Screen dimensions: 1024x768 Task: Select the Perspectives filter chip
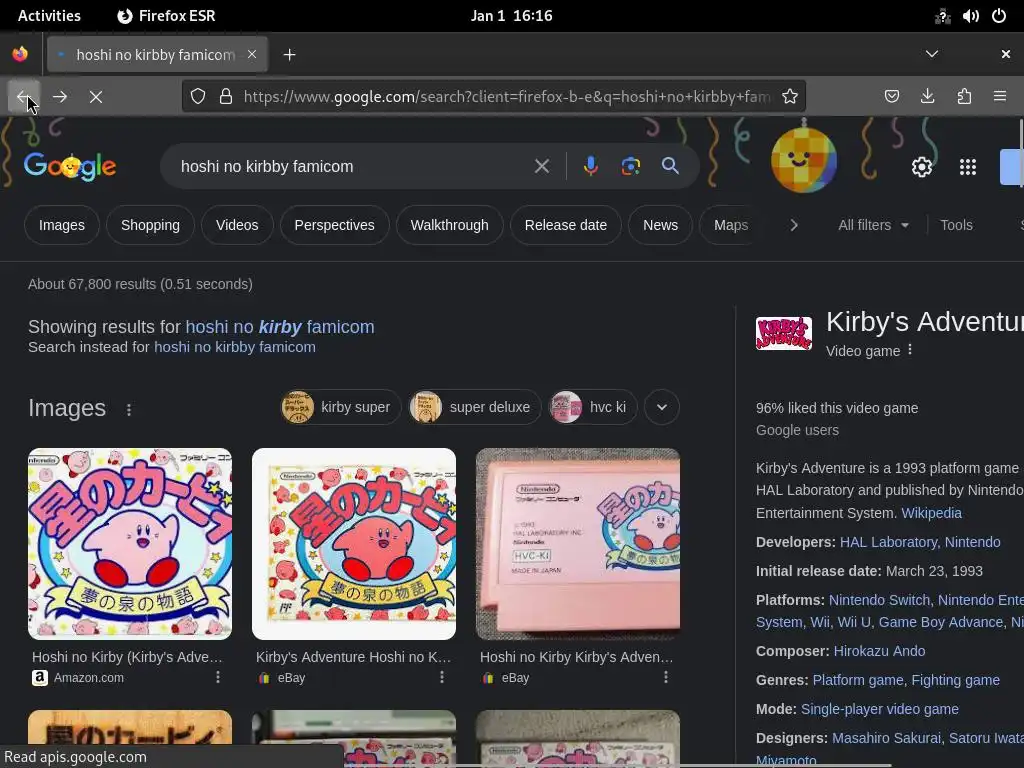coord(334,225)
